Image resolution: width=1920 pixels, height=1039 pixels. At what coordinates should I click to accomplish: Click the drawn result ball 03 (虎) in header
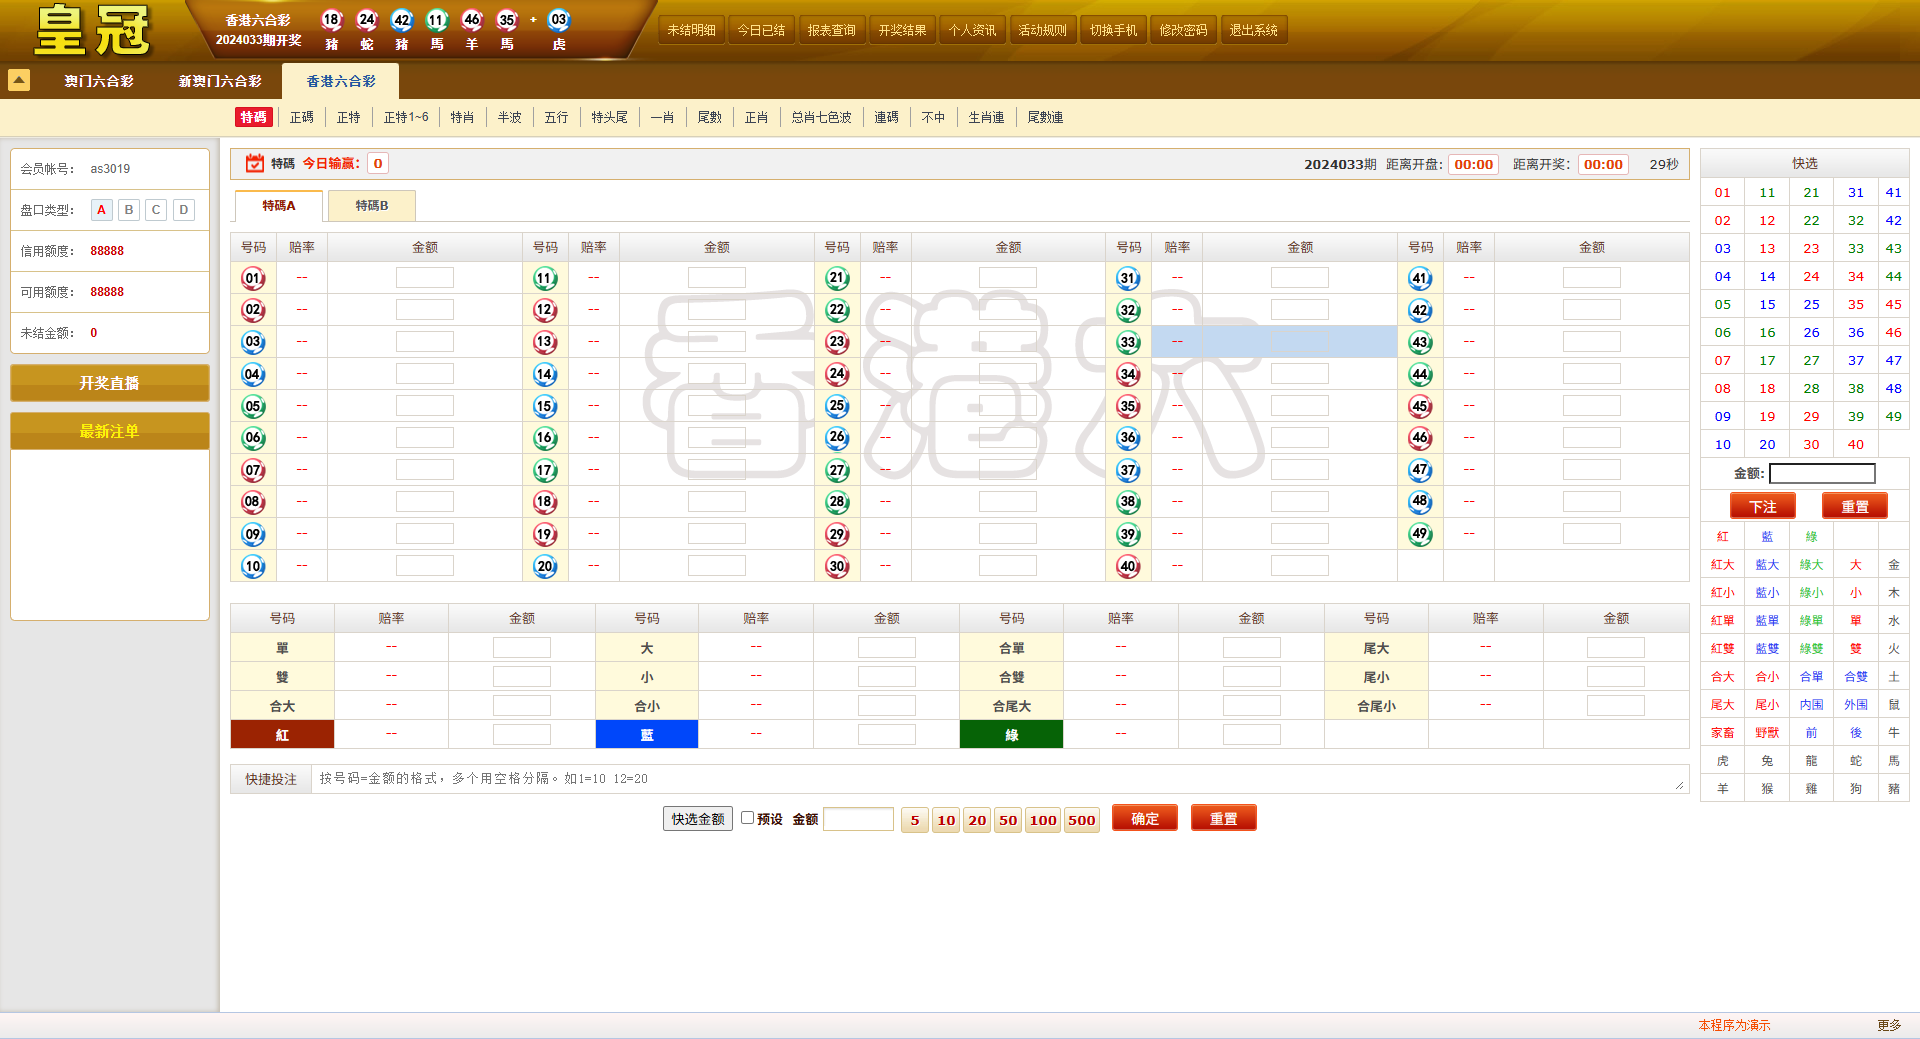point(561,20)
